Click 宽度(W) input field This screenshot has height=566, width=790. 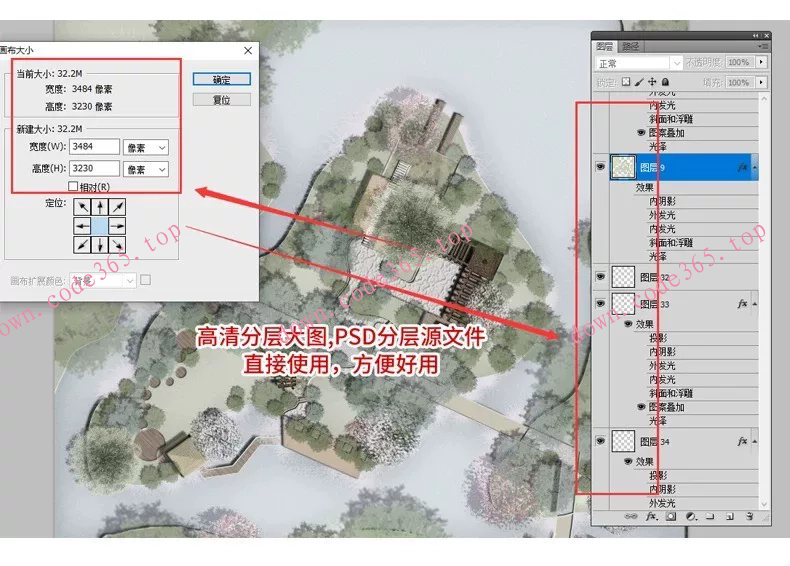click(94, 147)
